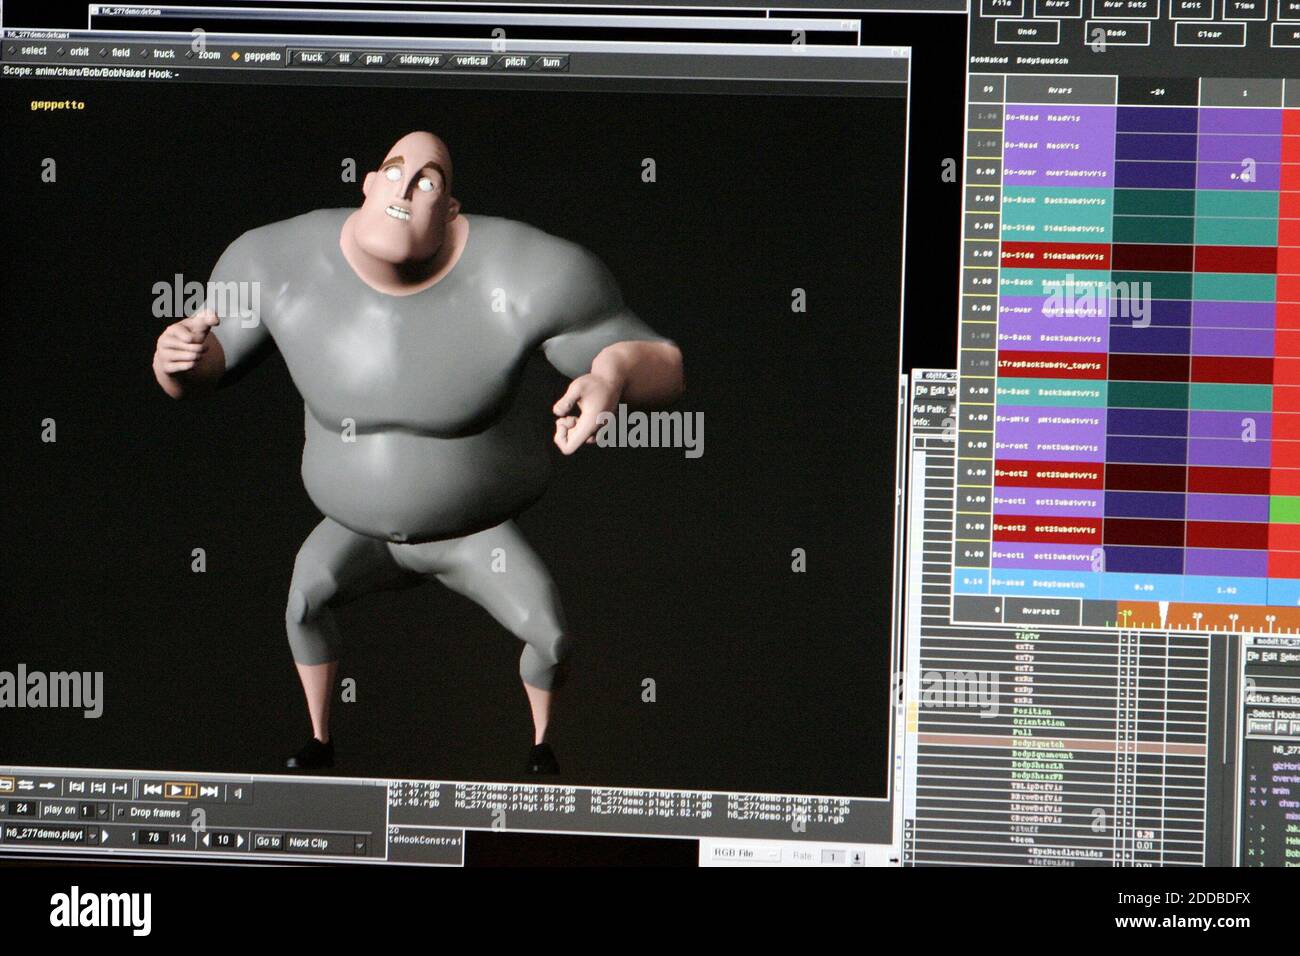This screenshot has width=1300, height=956.
Task: Click the single right-arrow play-once mode icon
Action: tap(47, 785)
